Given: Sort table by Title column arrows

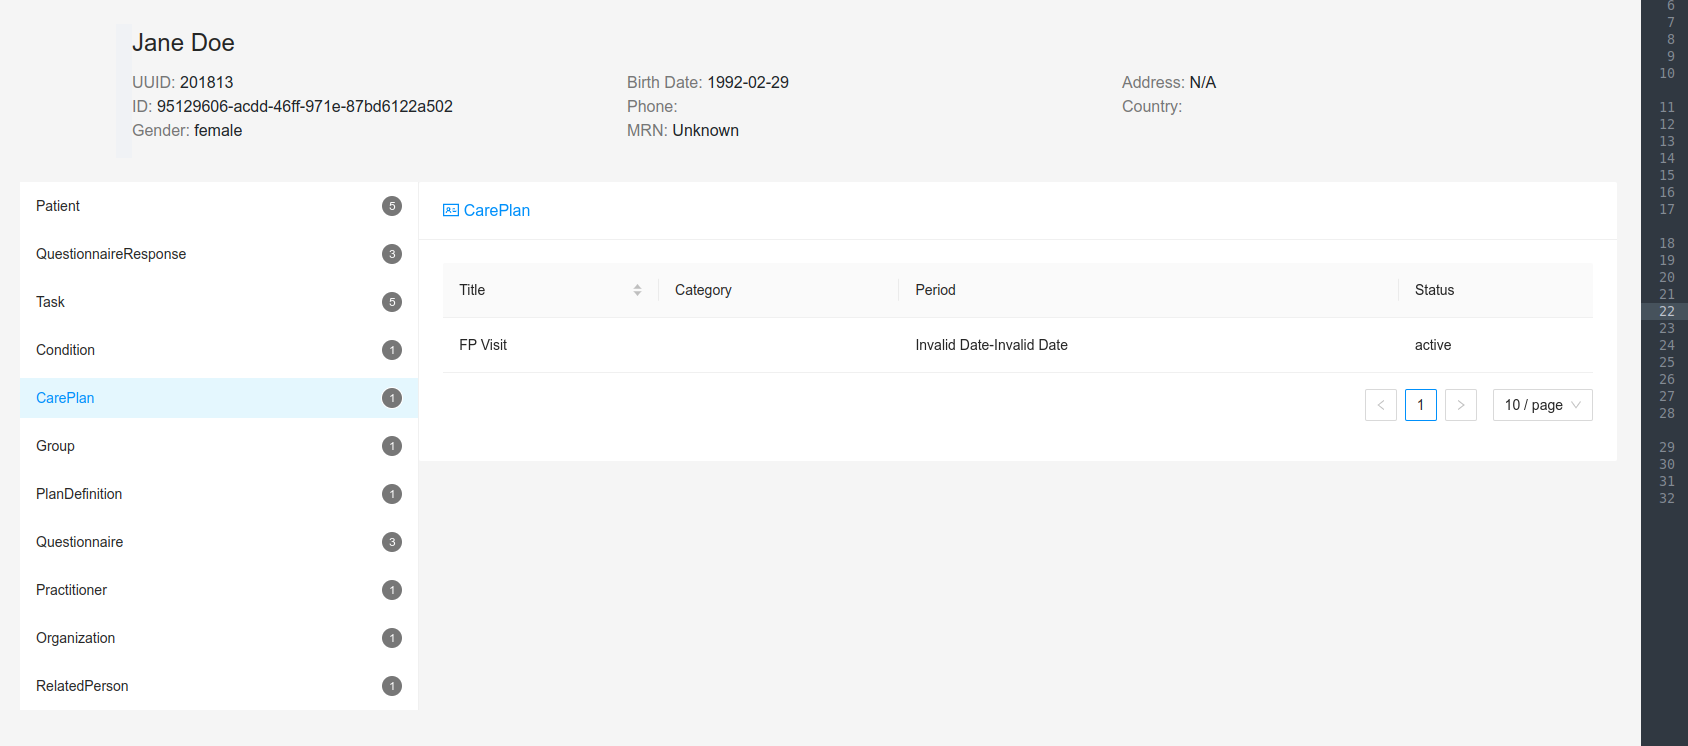Looking at the screenshot, I should point(637,290).
